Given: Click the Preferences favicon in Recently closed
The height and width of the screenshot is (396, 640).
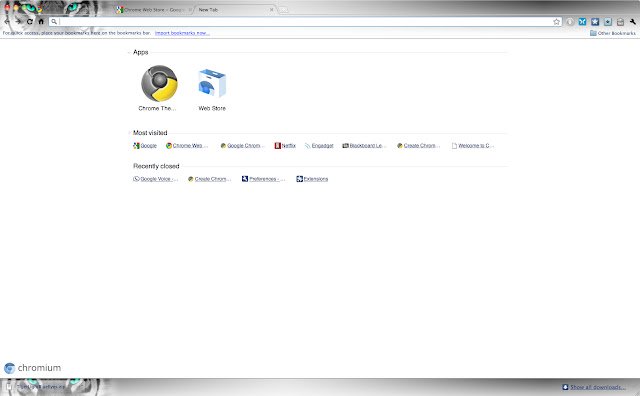Looking at the screenshot, I should point(245,179).
